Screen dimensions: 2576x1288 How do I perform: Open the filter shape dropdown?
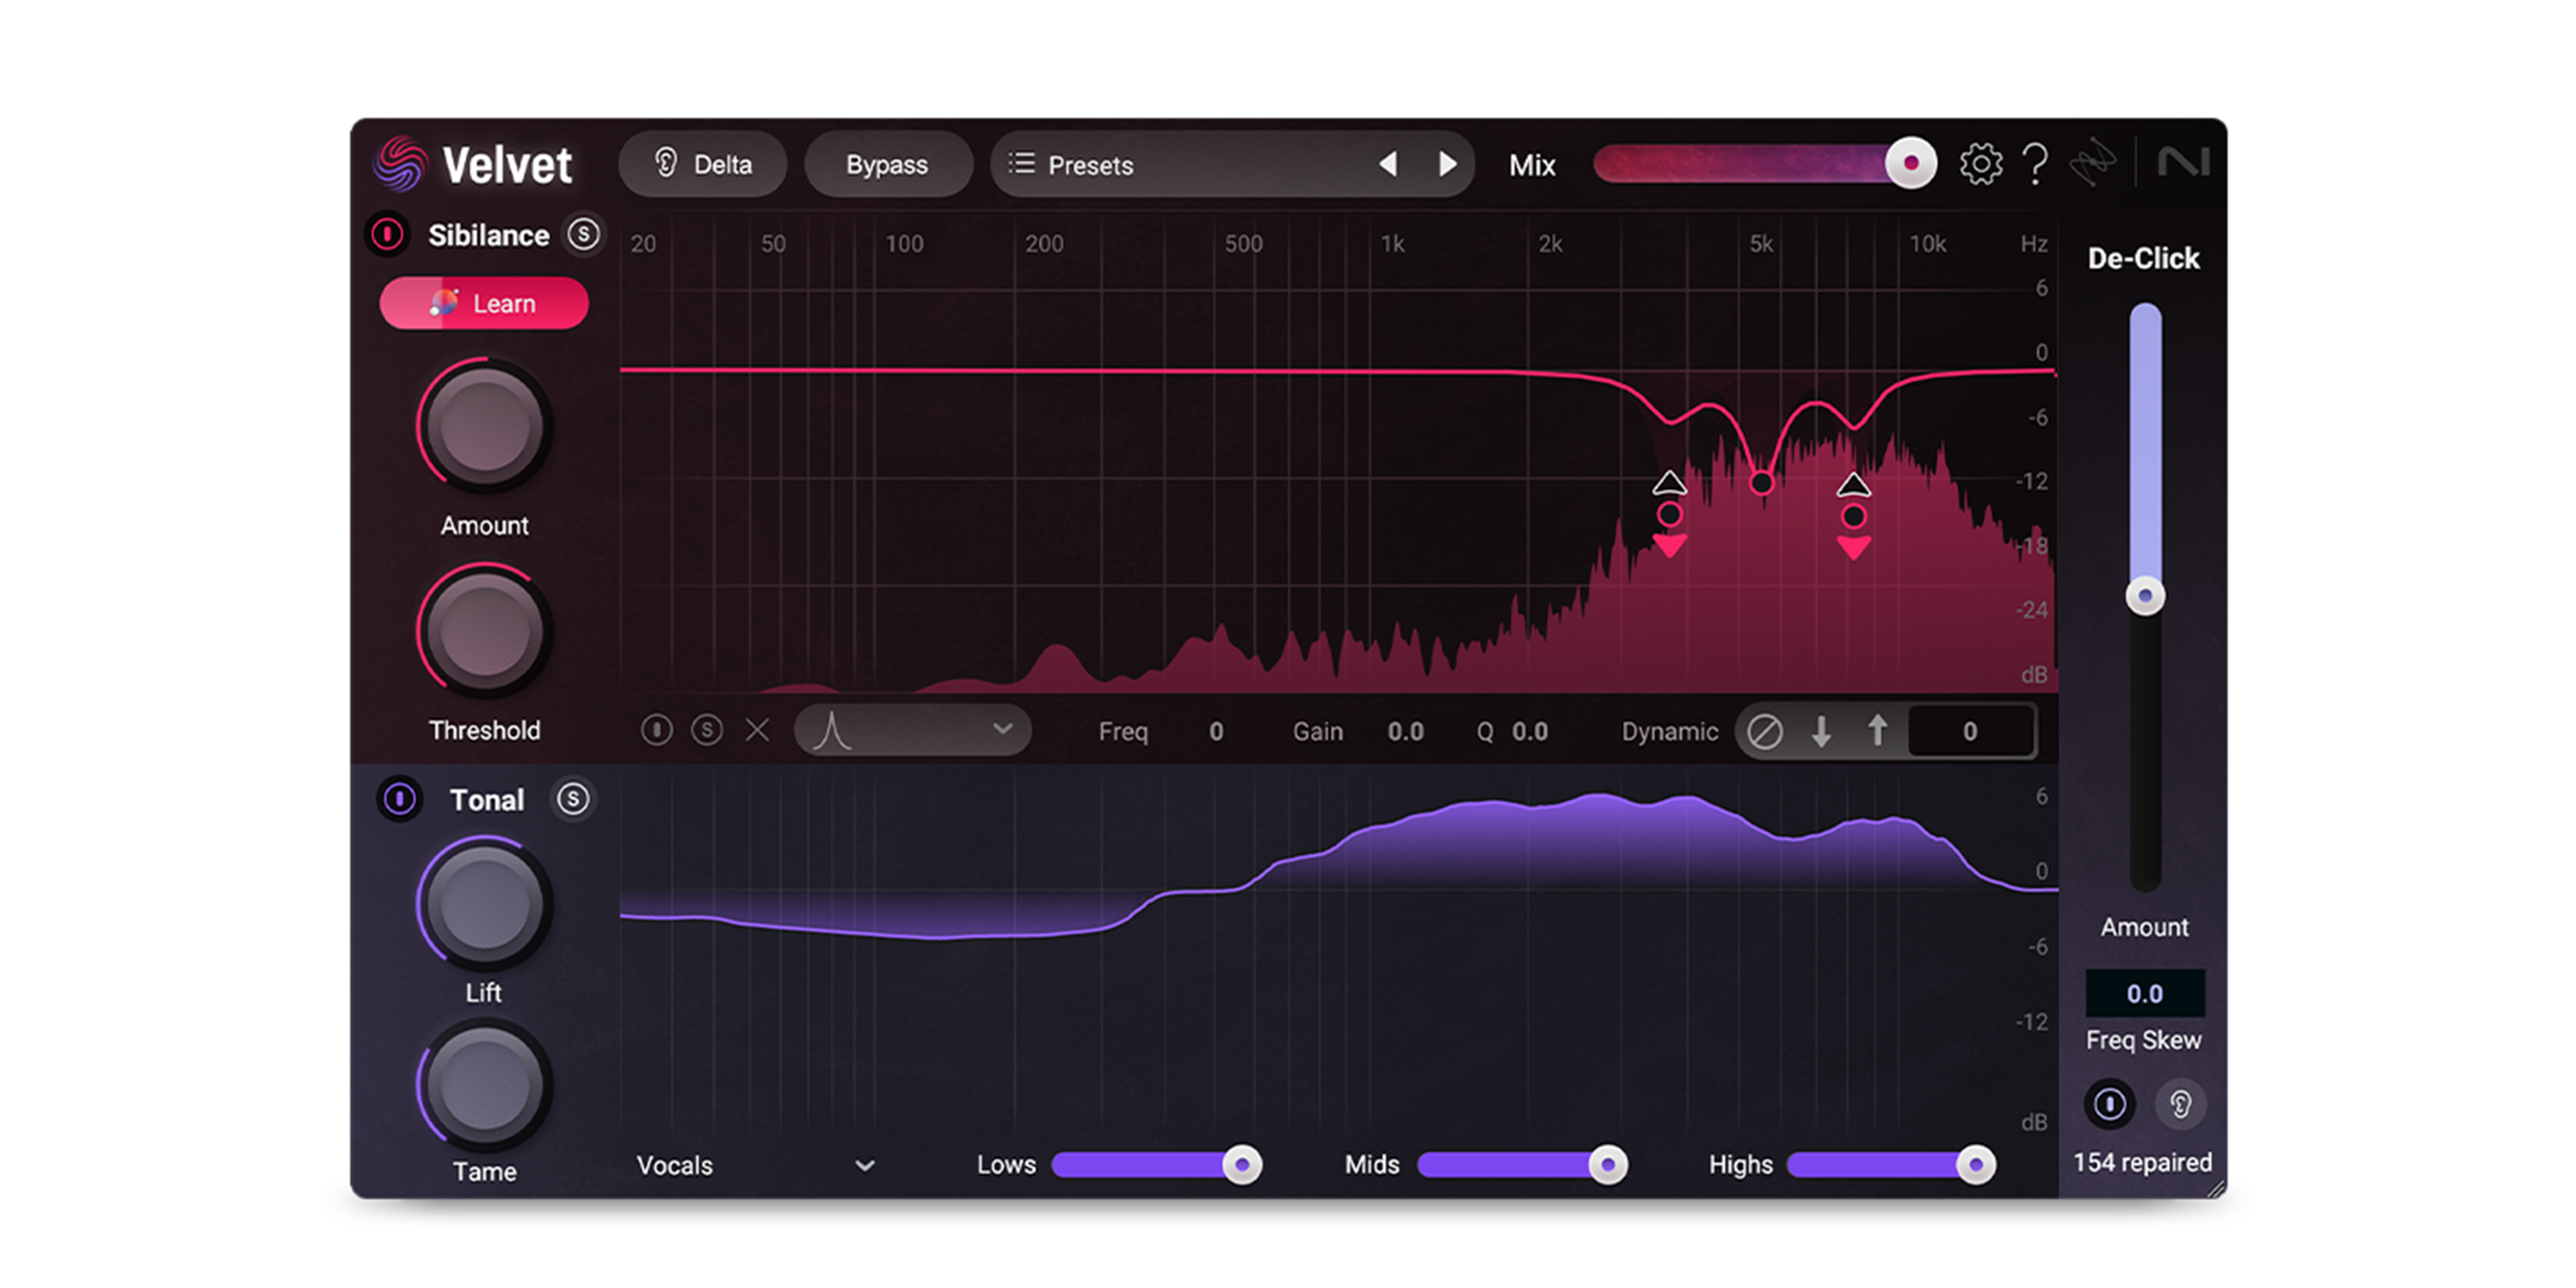913,731
